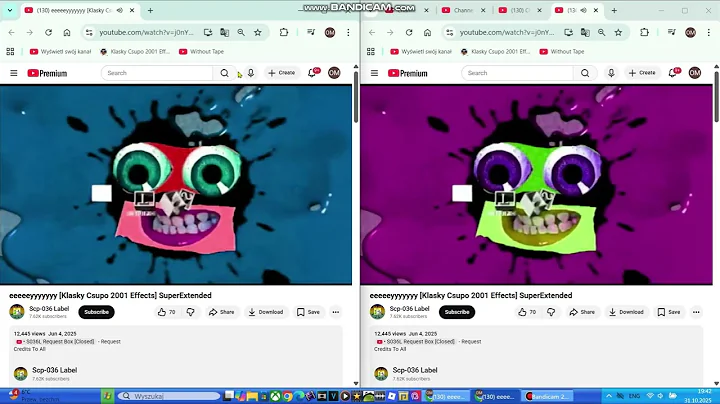Open a new tab in right Chrome window
Viewport: 720px width, 404px height.
pos(614,10)
